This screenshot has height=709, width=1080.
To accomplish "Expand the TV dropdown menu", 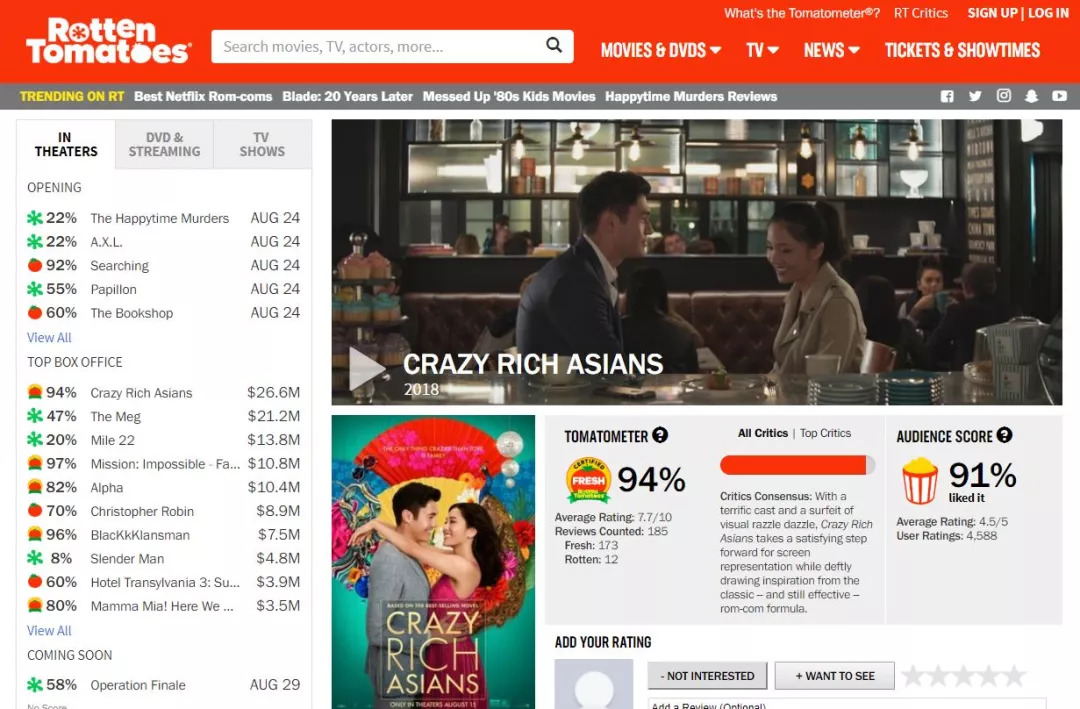I will click(762, 50).
